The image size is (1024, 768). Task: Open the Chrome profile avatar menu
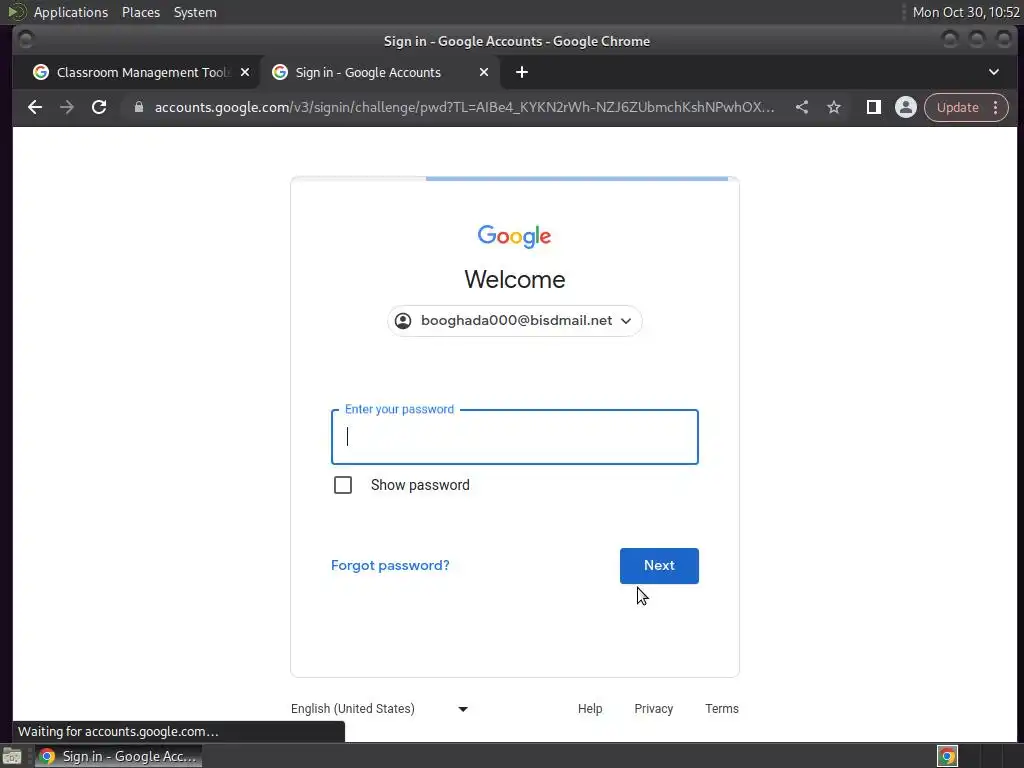(x=906, y=107)
